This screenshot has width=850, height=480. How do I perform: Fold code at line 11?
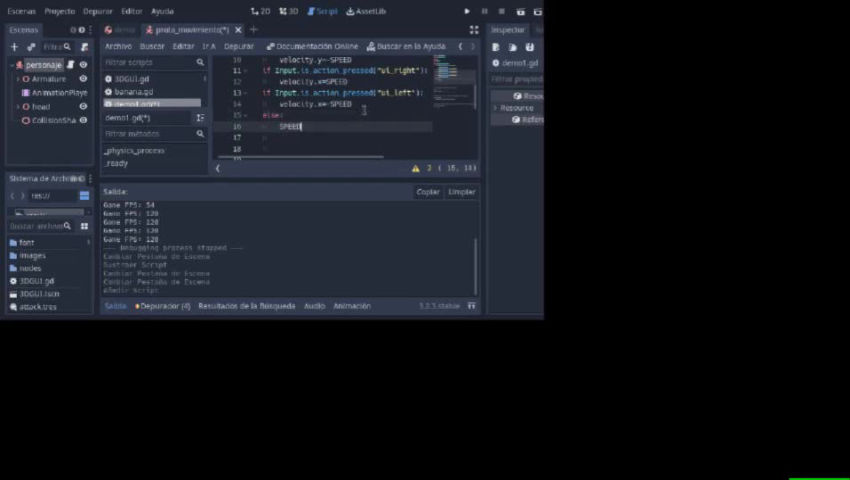(x=246, y=71)
